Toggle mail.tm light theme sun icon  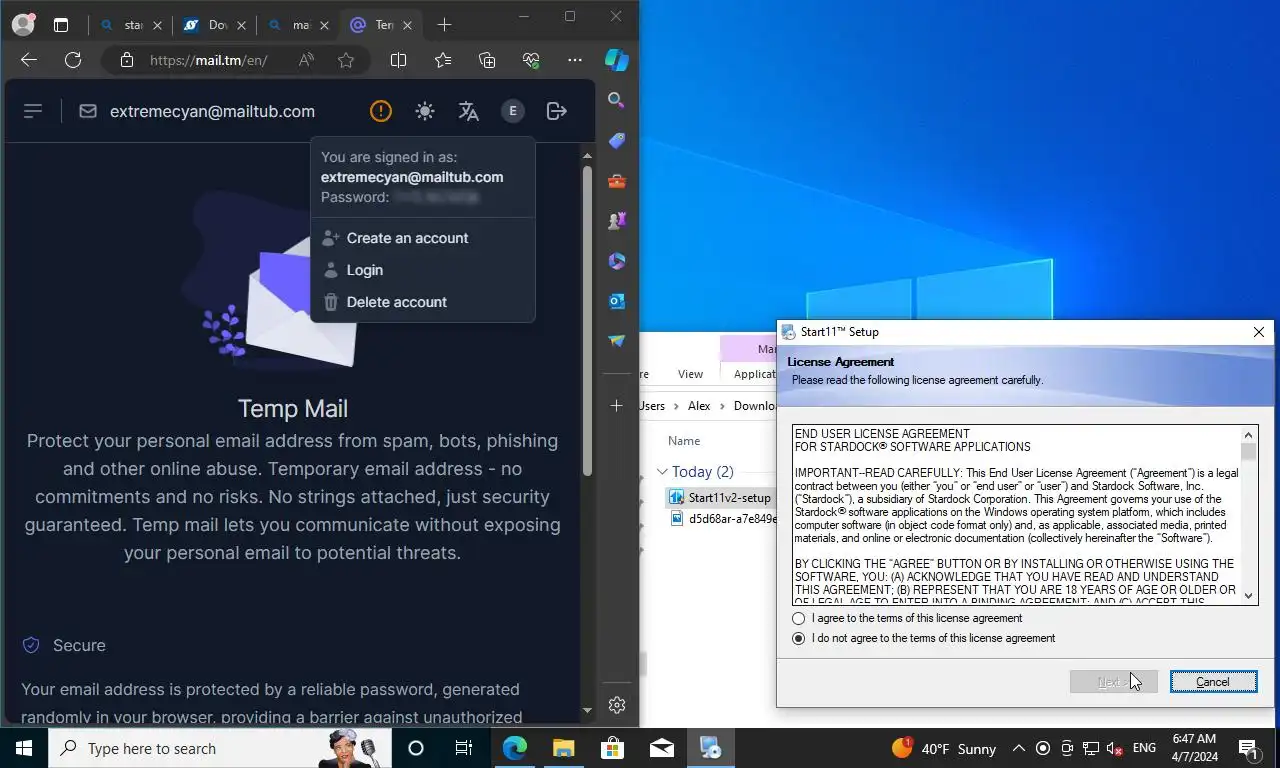[425, 111]
